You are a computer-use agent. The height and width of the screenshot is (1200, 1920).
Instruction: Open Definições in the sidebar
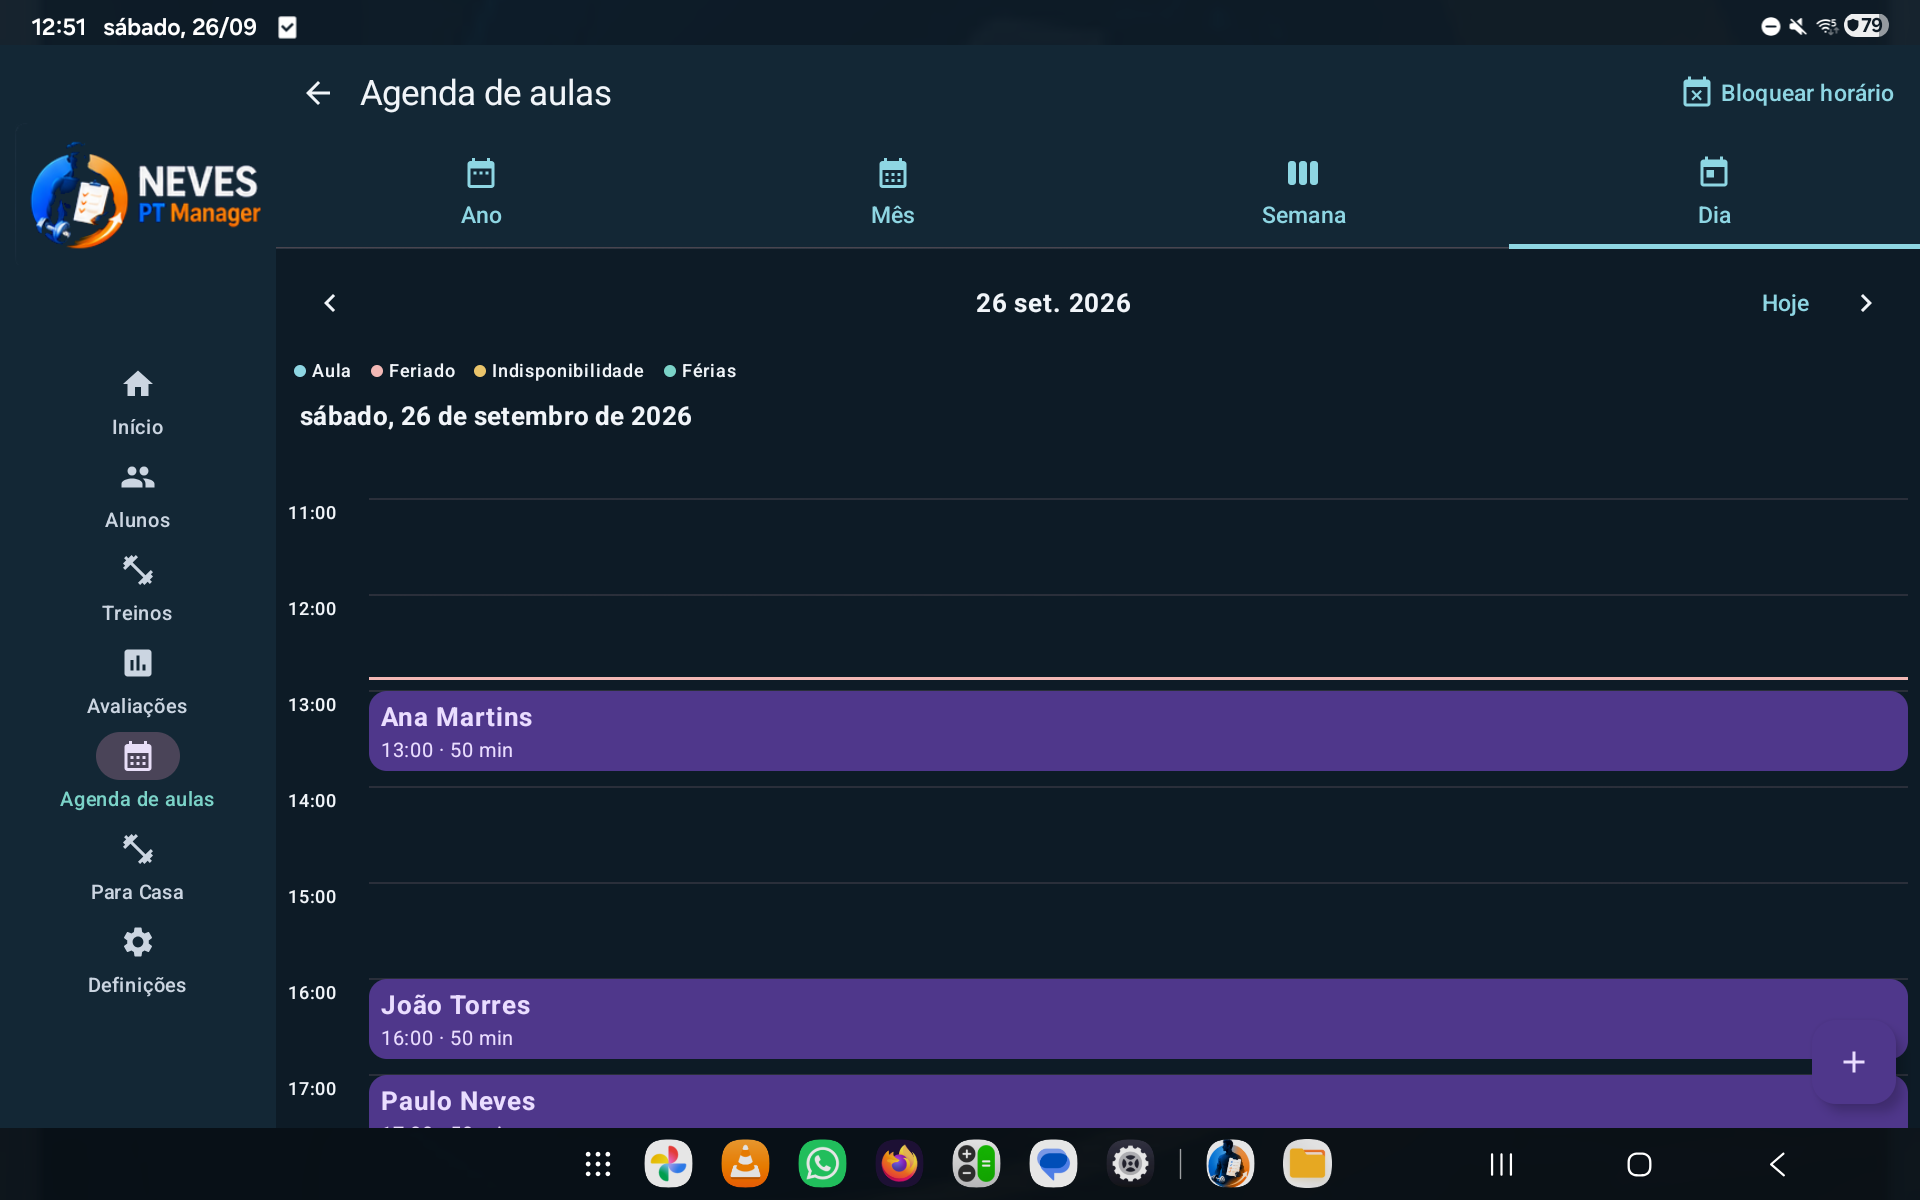pyautogui.click(x=137, y=961)
